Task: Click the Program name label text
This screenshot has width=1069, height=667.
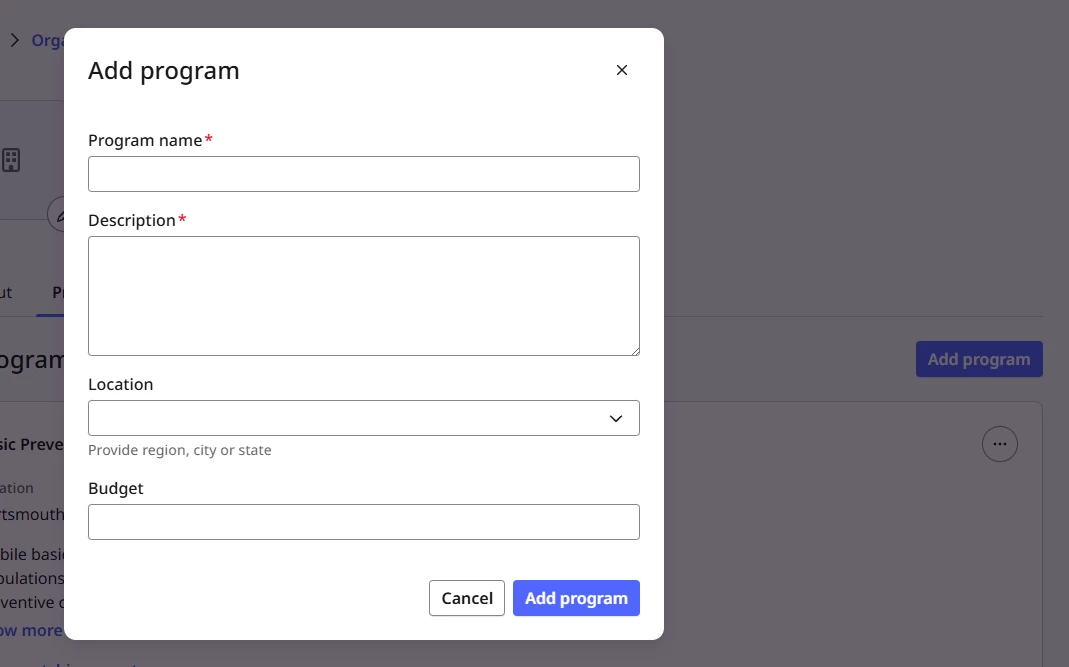Action: 145,140
